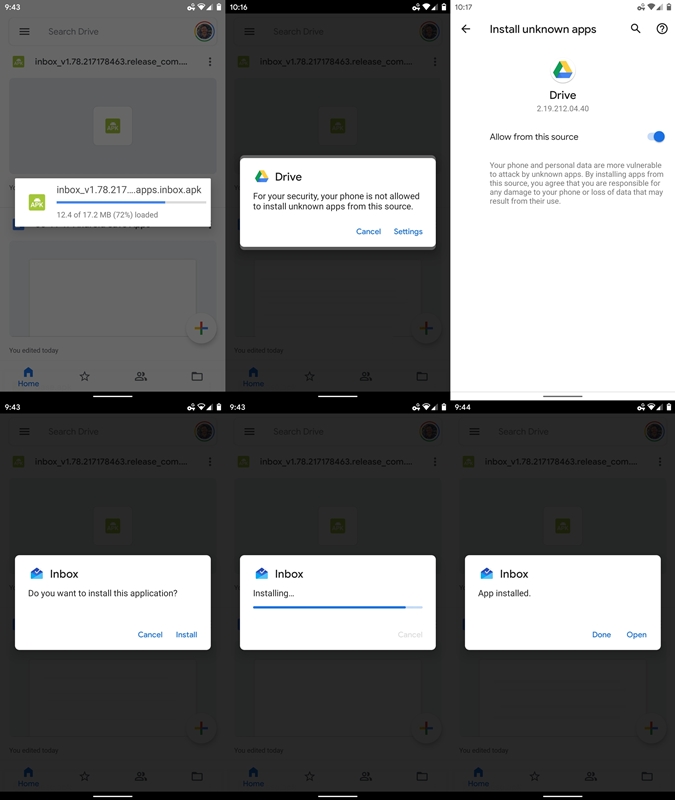The height and width of the screenshot is (800, 675).
Task: Tap Drive icon in security warning dialog
Action: pyautogui.click(x=262, y=177)
